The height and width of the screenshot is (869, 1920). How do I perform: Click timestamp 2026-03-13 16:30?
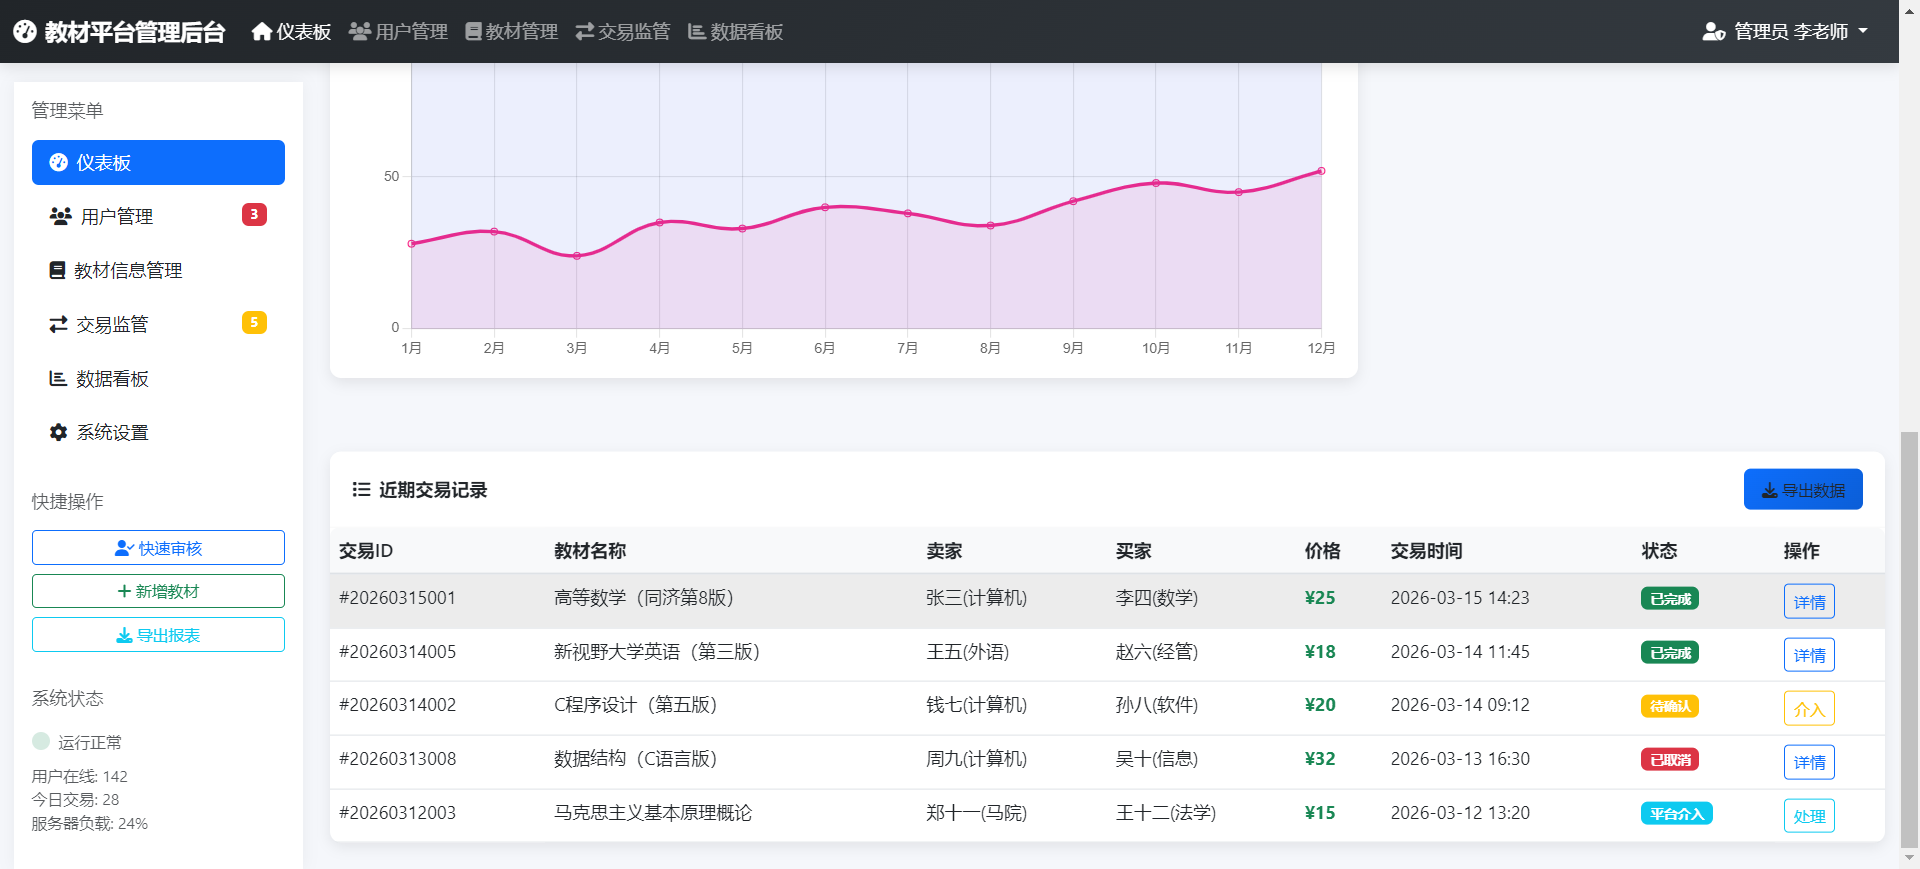click(1460, 759)
